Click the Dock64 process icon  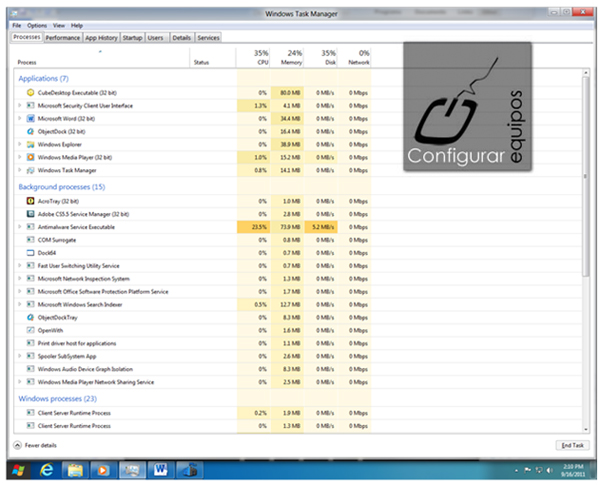tap(30, 253)
